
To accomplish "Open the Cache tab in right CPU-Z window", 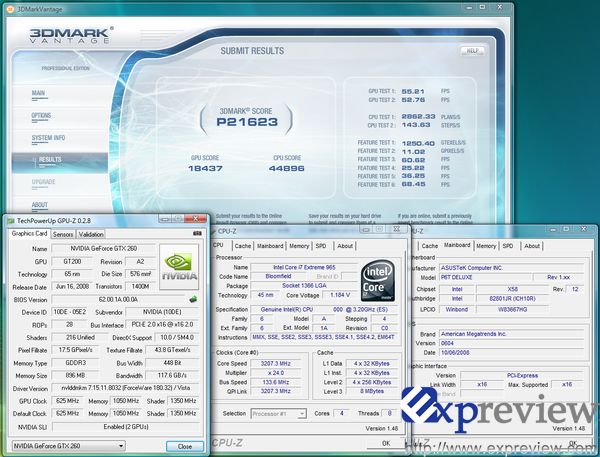I will (x=429, y=246).
